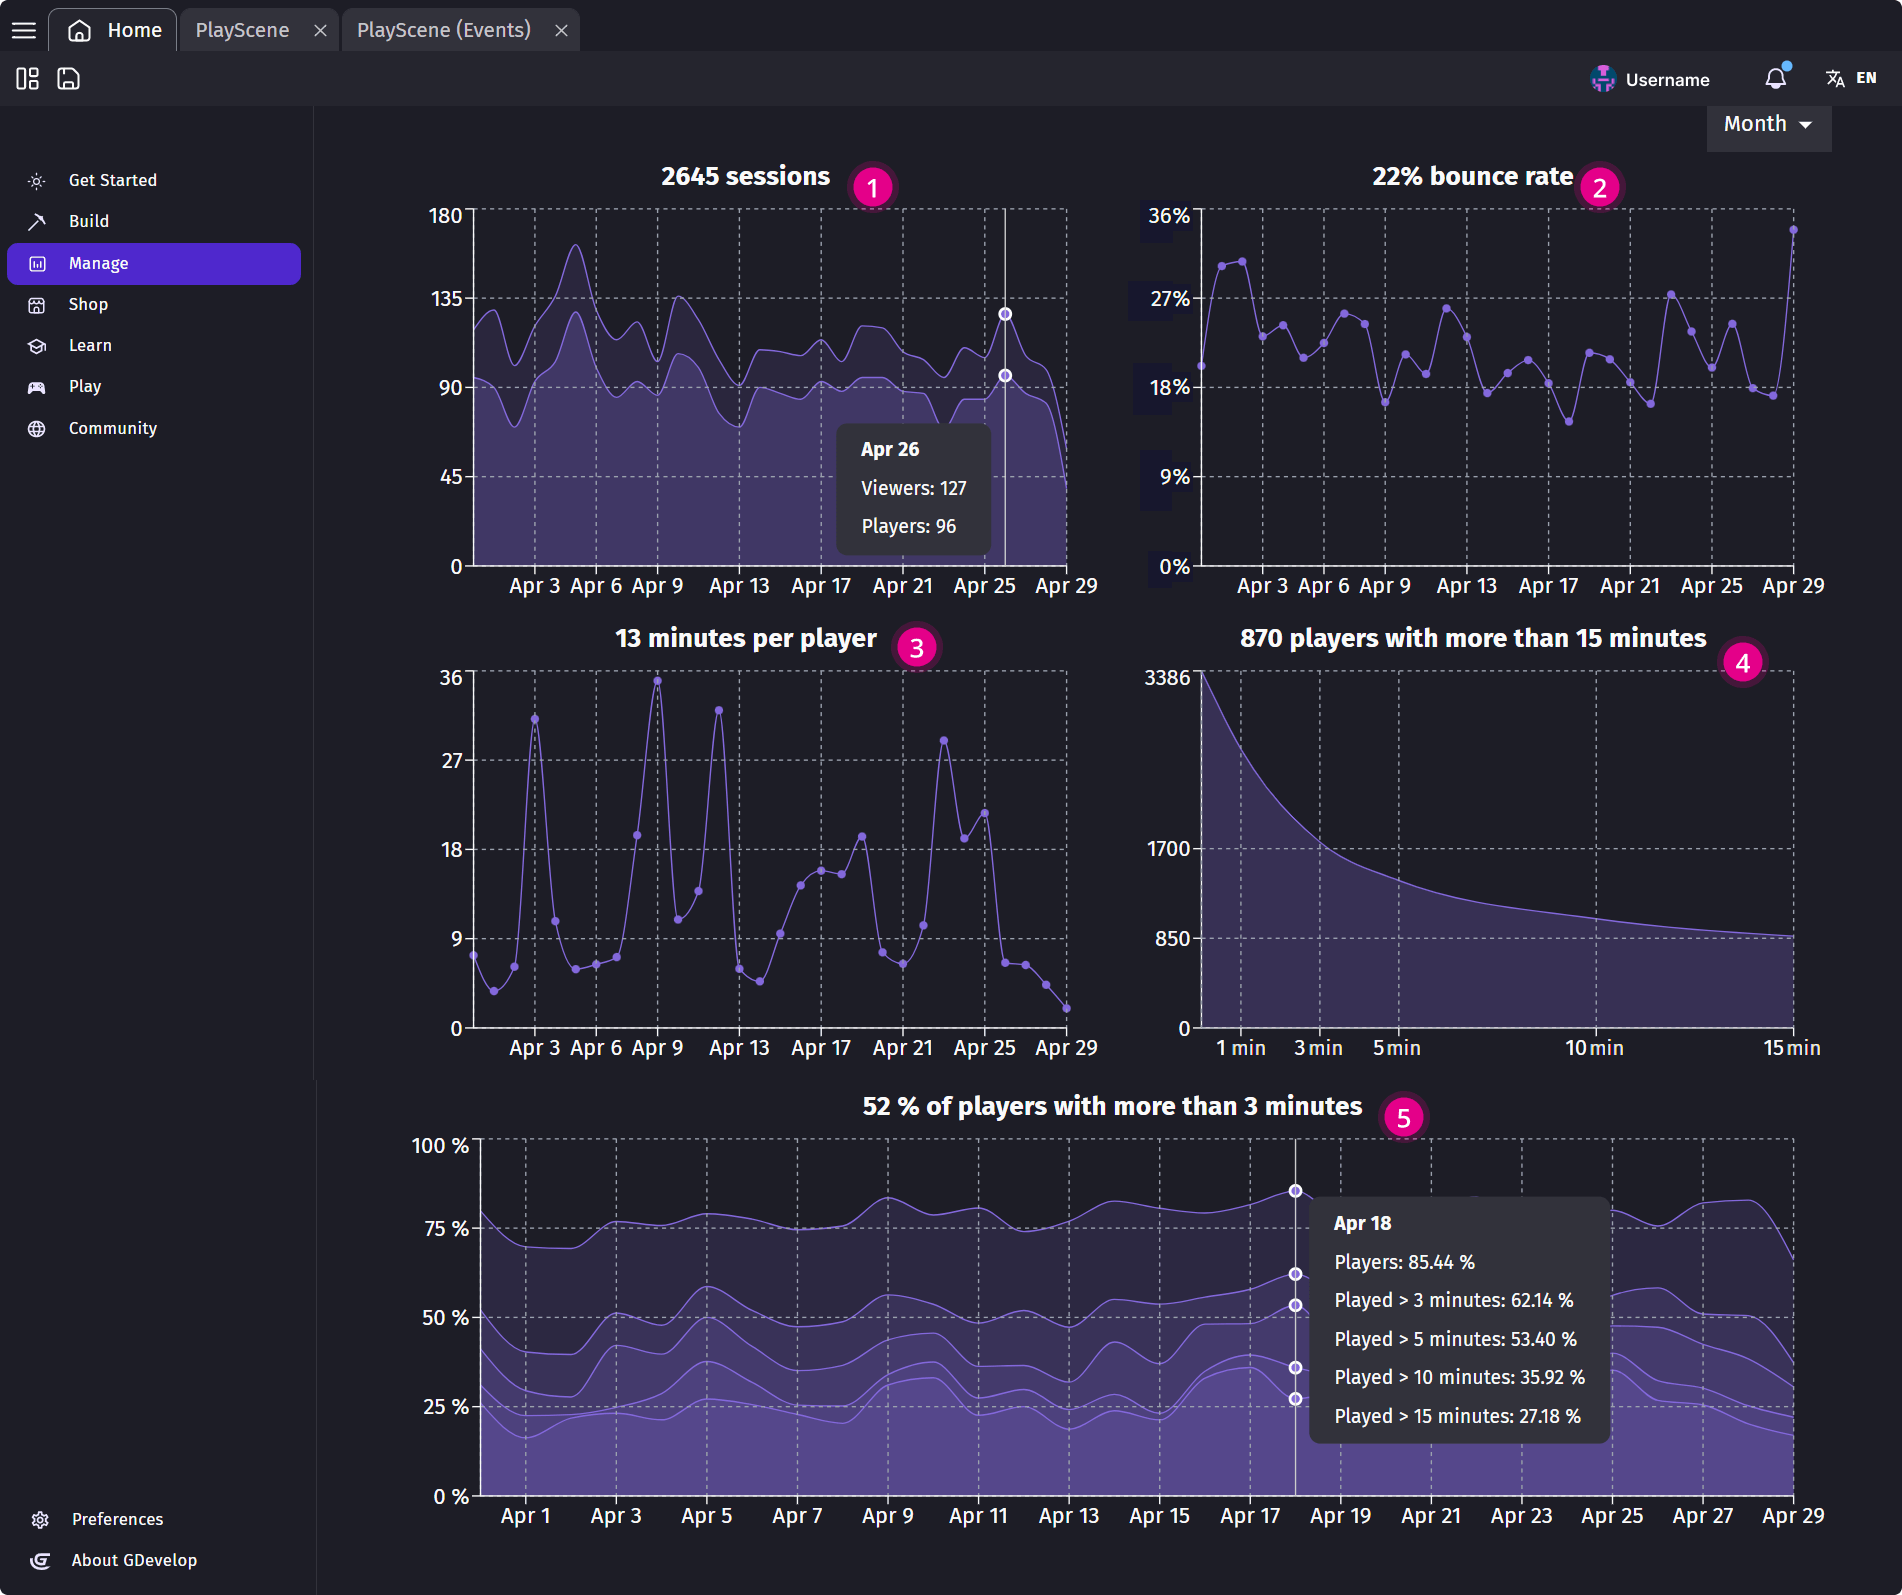Image resolution: width=1902 pixels, height=1595 pixels.
Task: Close the PlayScene (Events) tab
Action: pyautogui.click(x=561, y=29)
